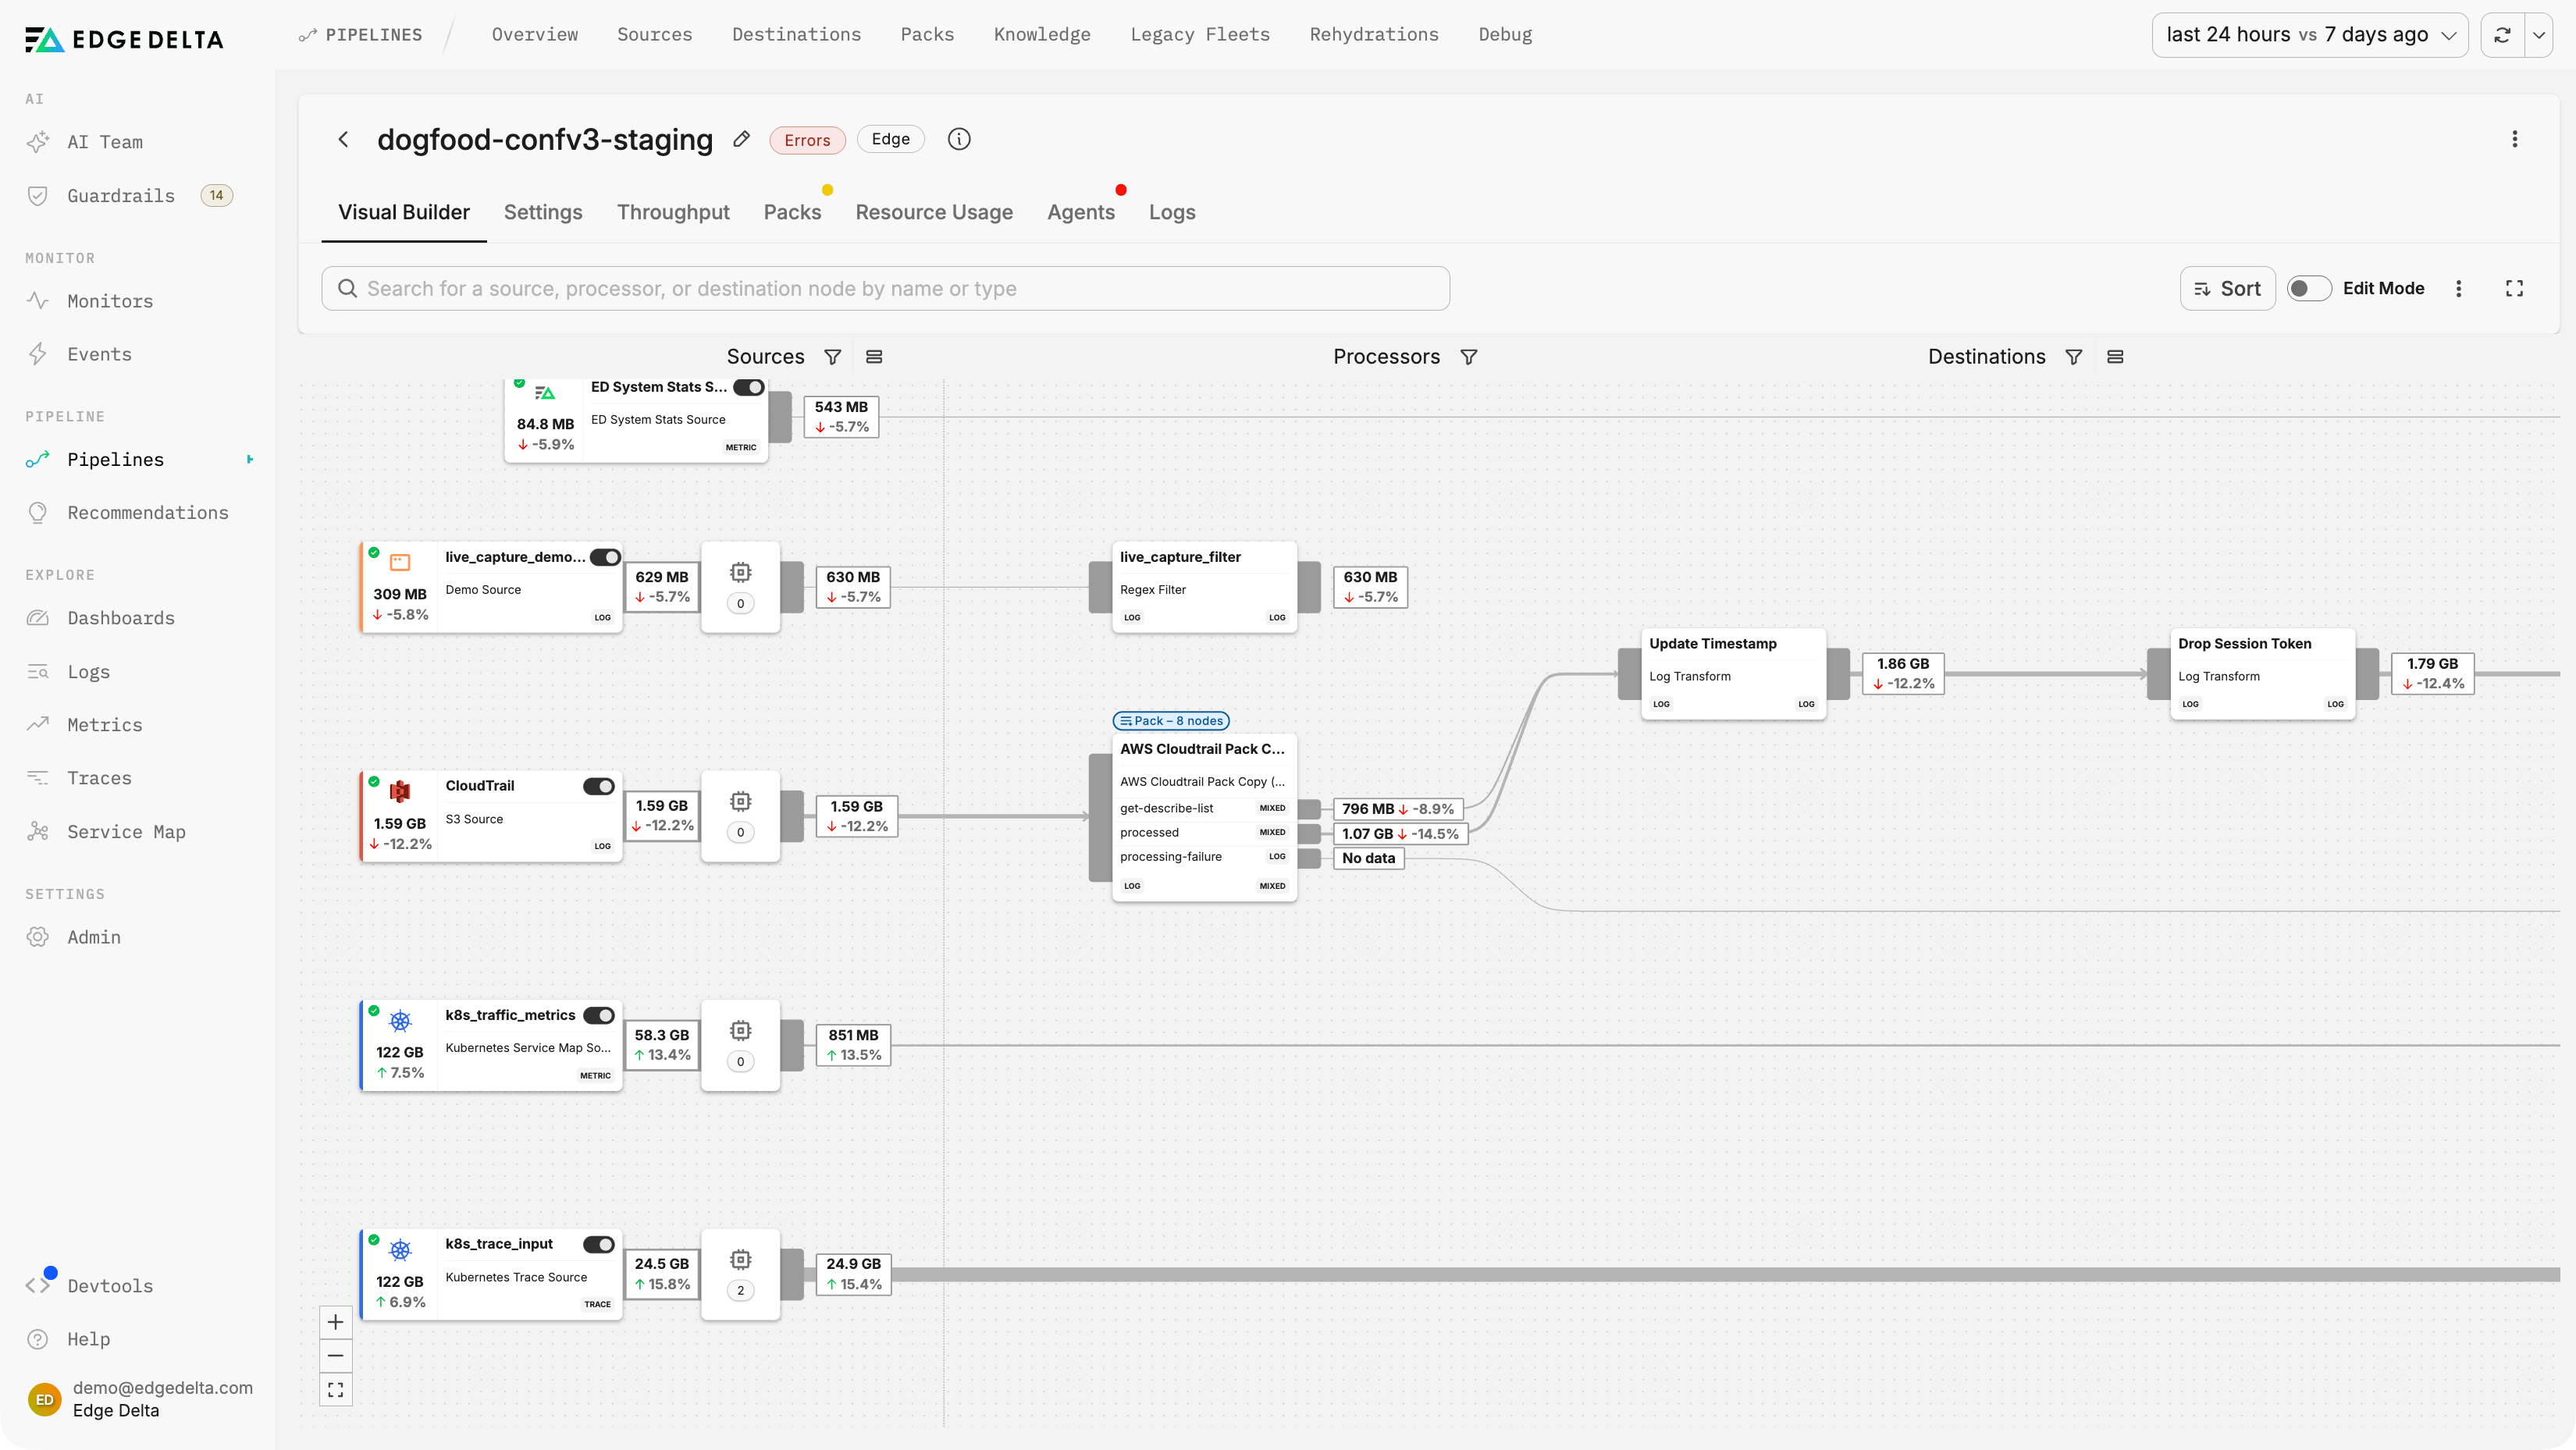Click the Errors status badge
The image size is (2576, 1450).
point(807,140)
